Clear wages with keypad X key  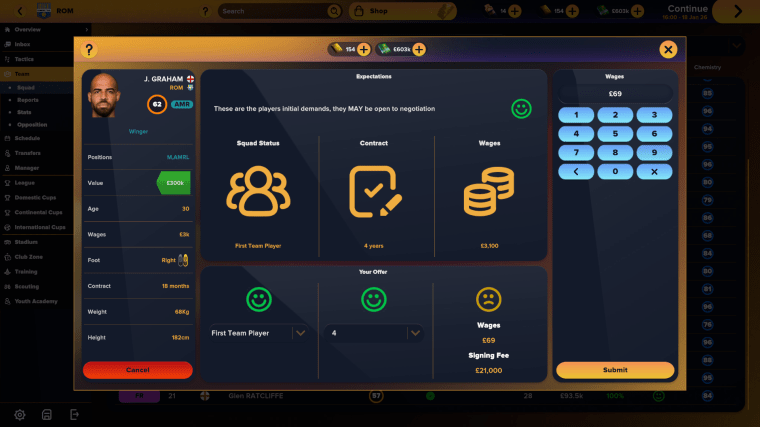[x=654, y=171]
